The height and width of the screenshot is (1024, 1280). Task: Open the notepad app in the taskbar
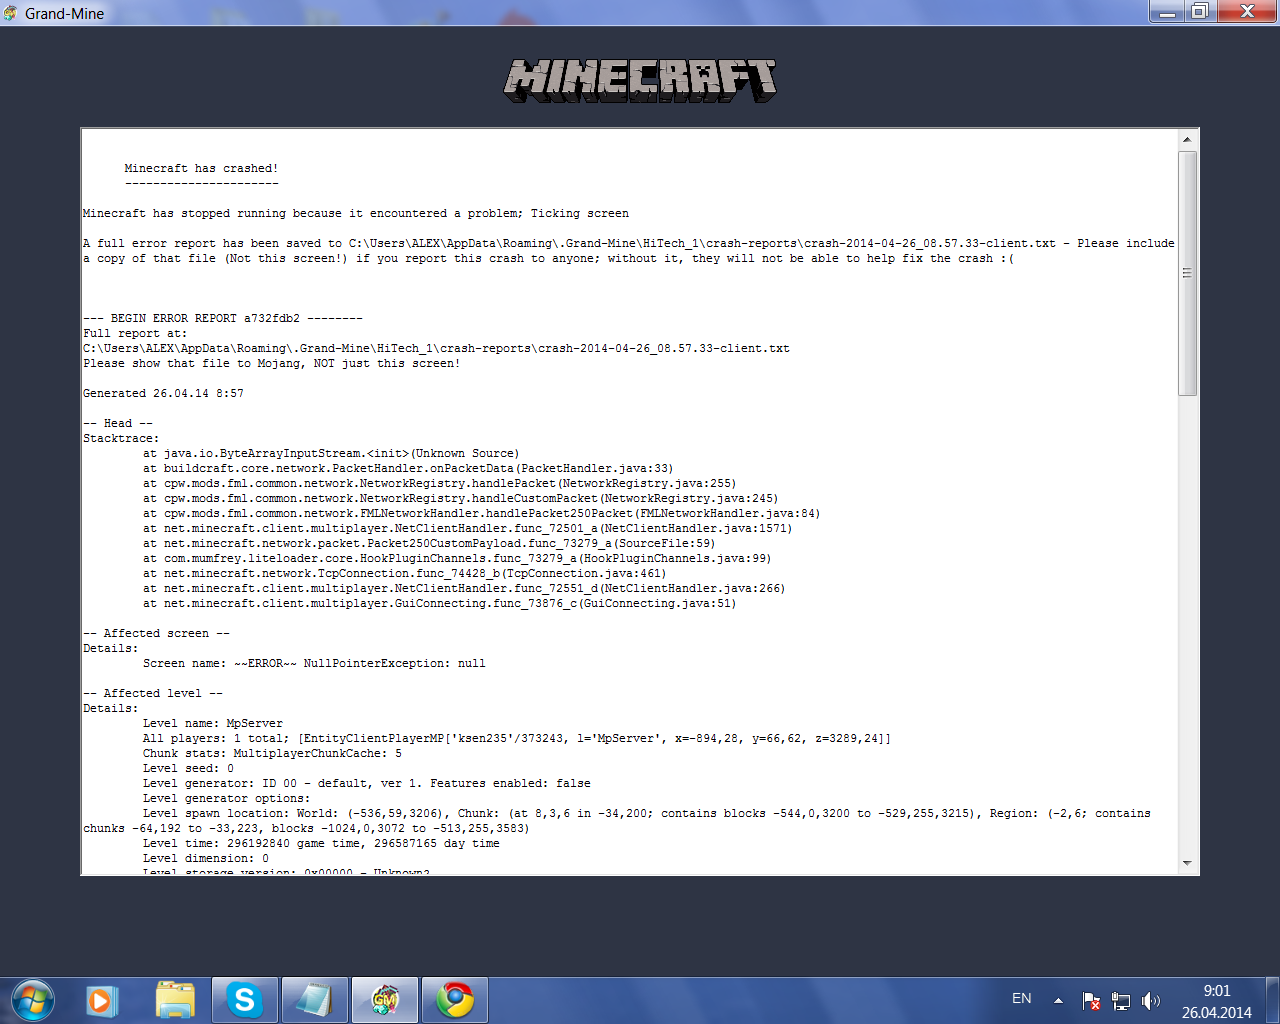point(315,1000)
